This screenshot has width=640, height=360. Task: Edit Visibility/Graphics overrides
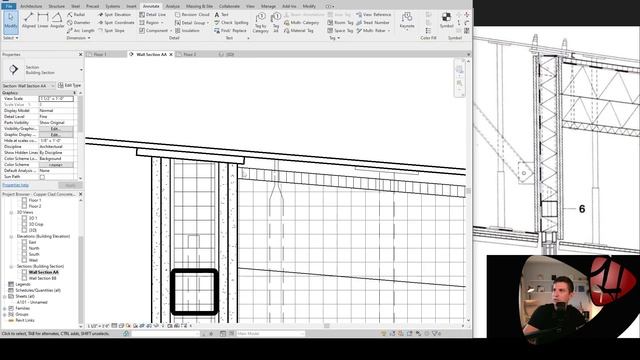pos(56,129)
